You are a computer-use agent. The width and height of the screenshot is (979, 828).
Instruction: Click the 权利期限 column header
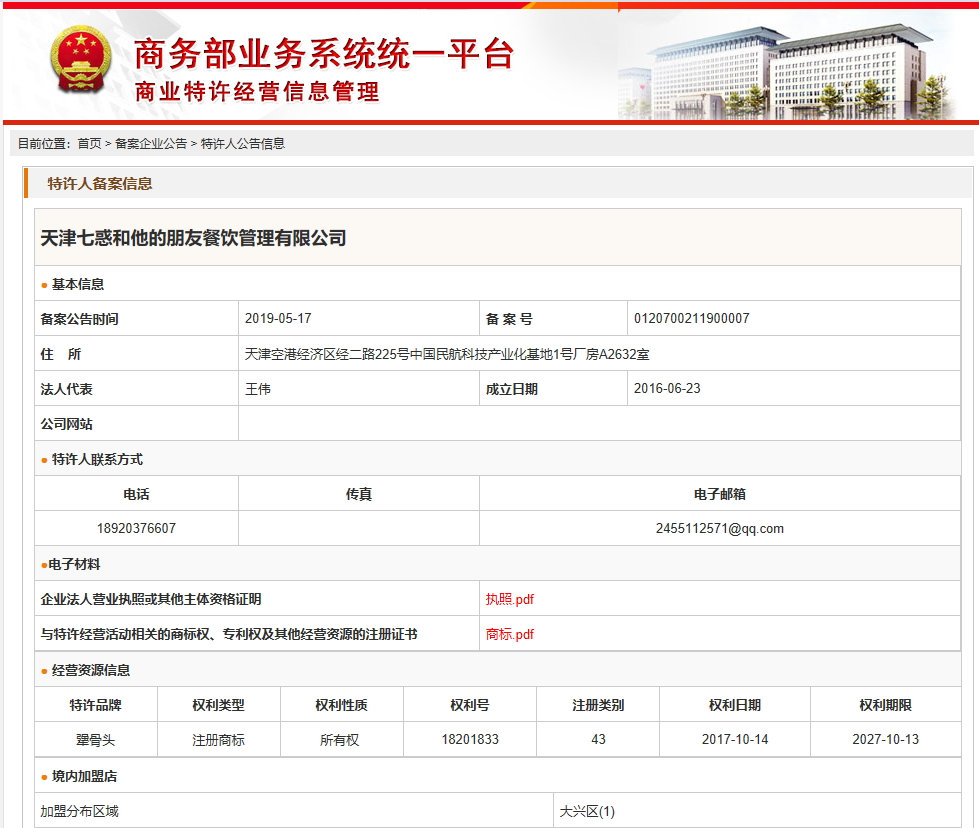(885, 705)
